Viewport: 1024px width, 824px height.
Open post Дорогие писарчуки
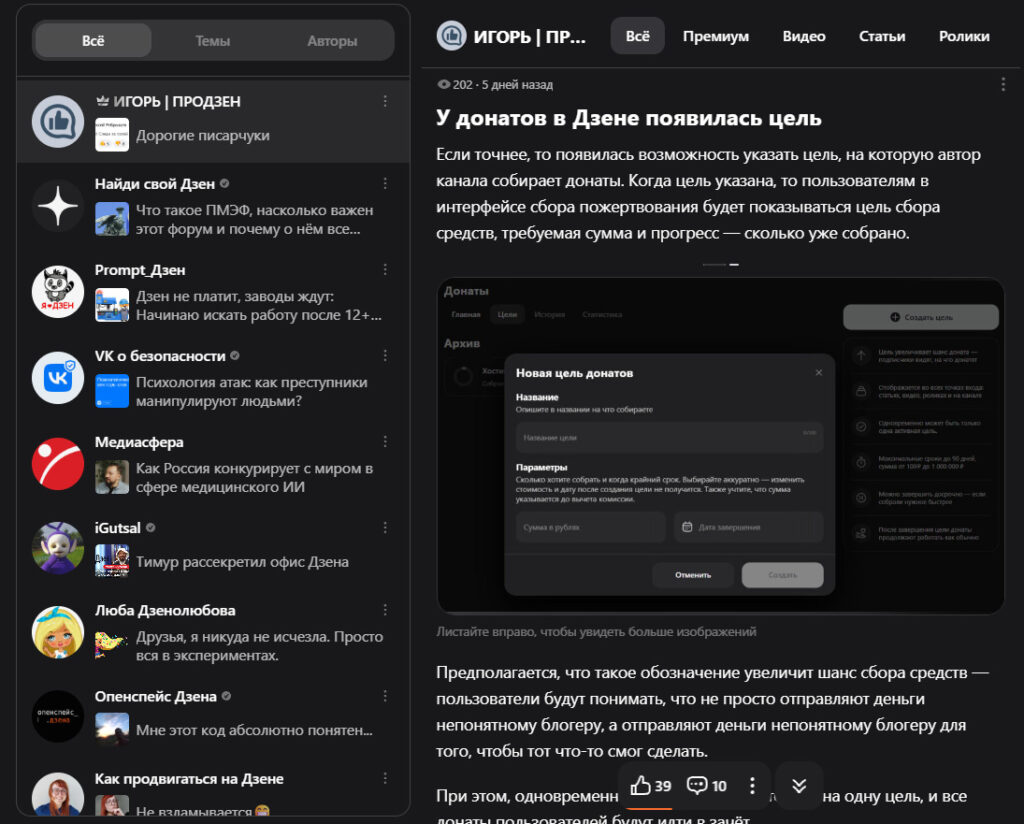pos(202,136)
